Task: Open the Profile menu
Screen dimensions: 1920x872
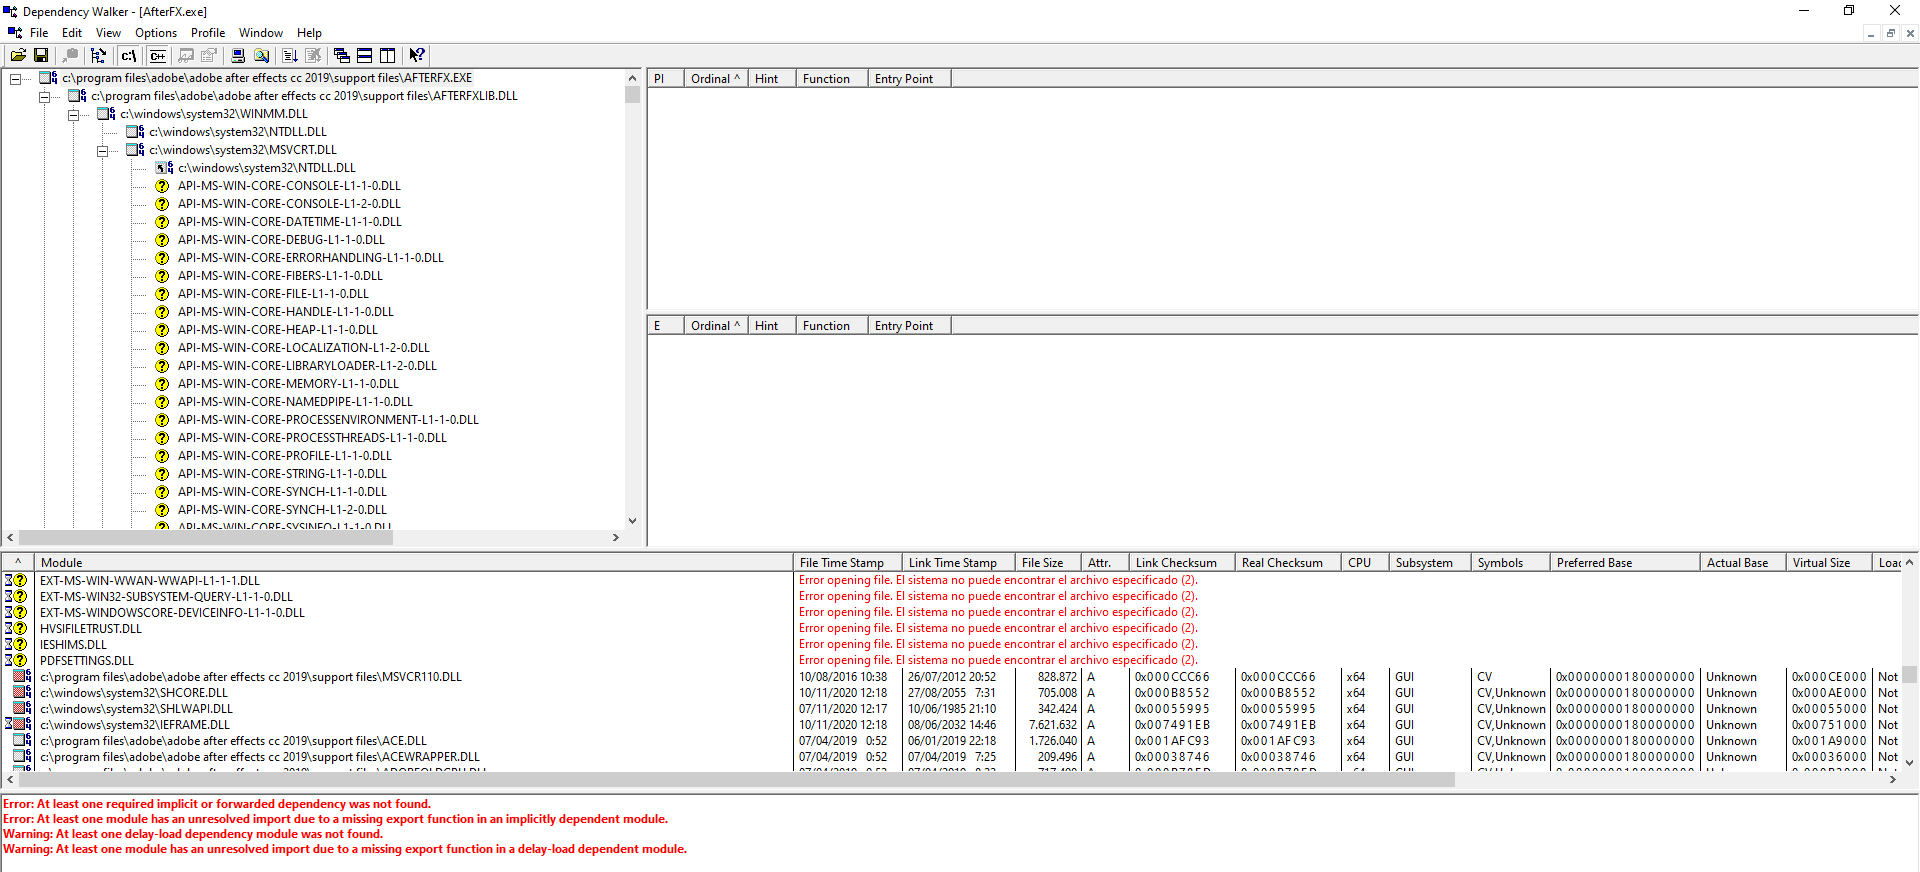Action: pyautogui.click(x=208, y=33)
